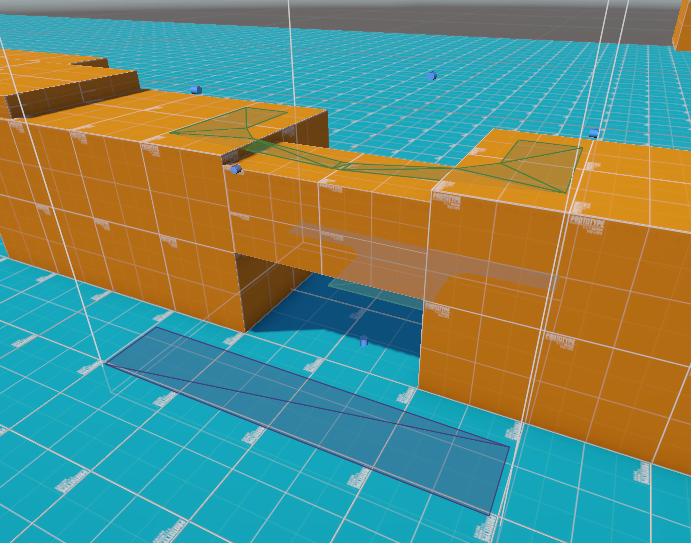Click the shadowed floor inside the bridge tunnel
Image resolution: width=691 pixels, height=543 pixels.
pyautogui.click(x=330, y=310)
